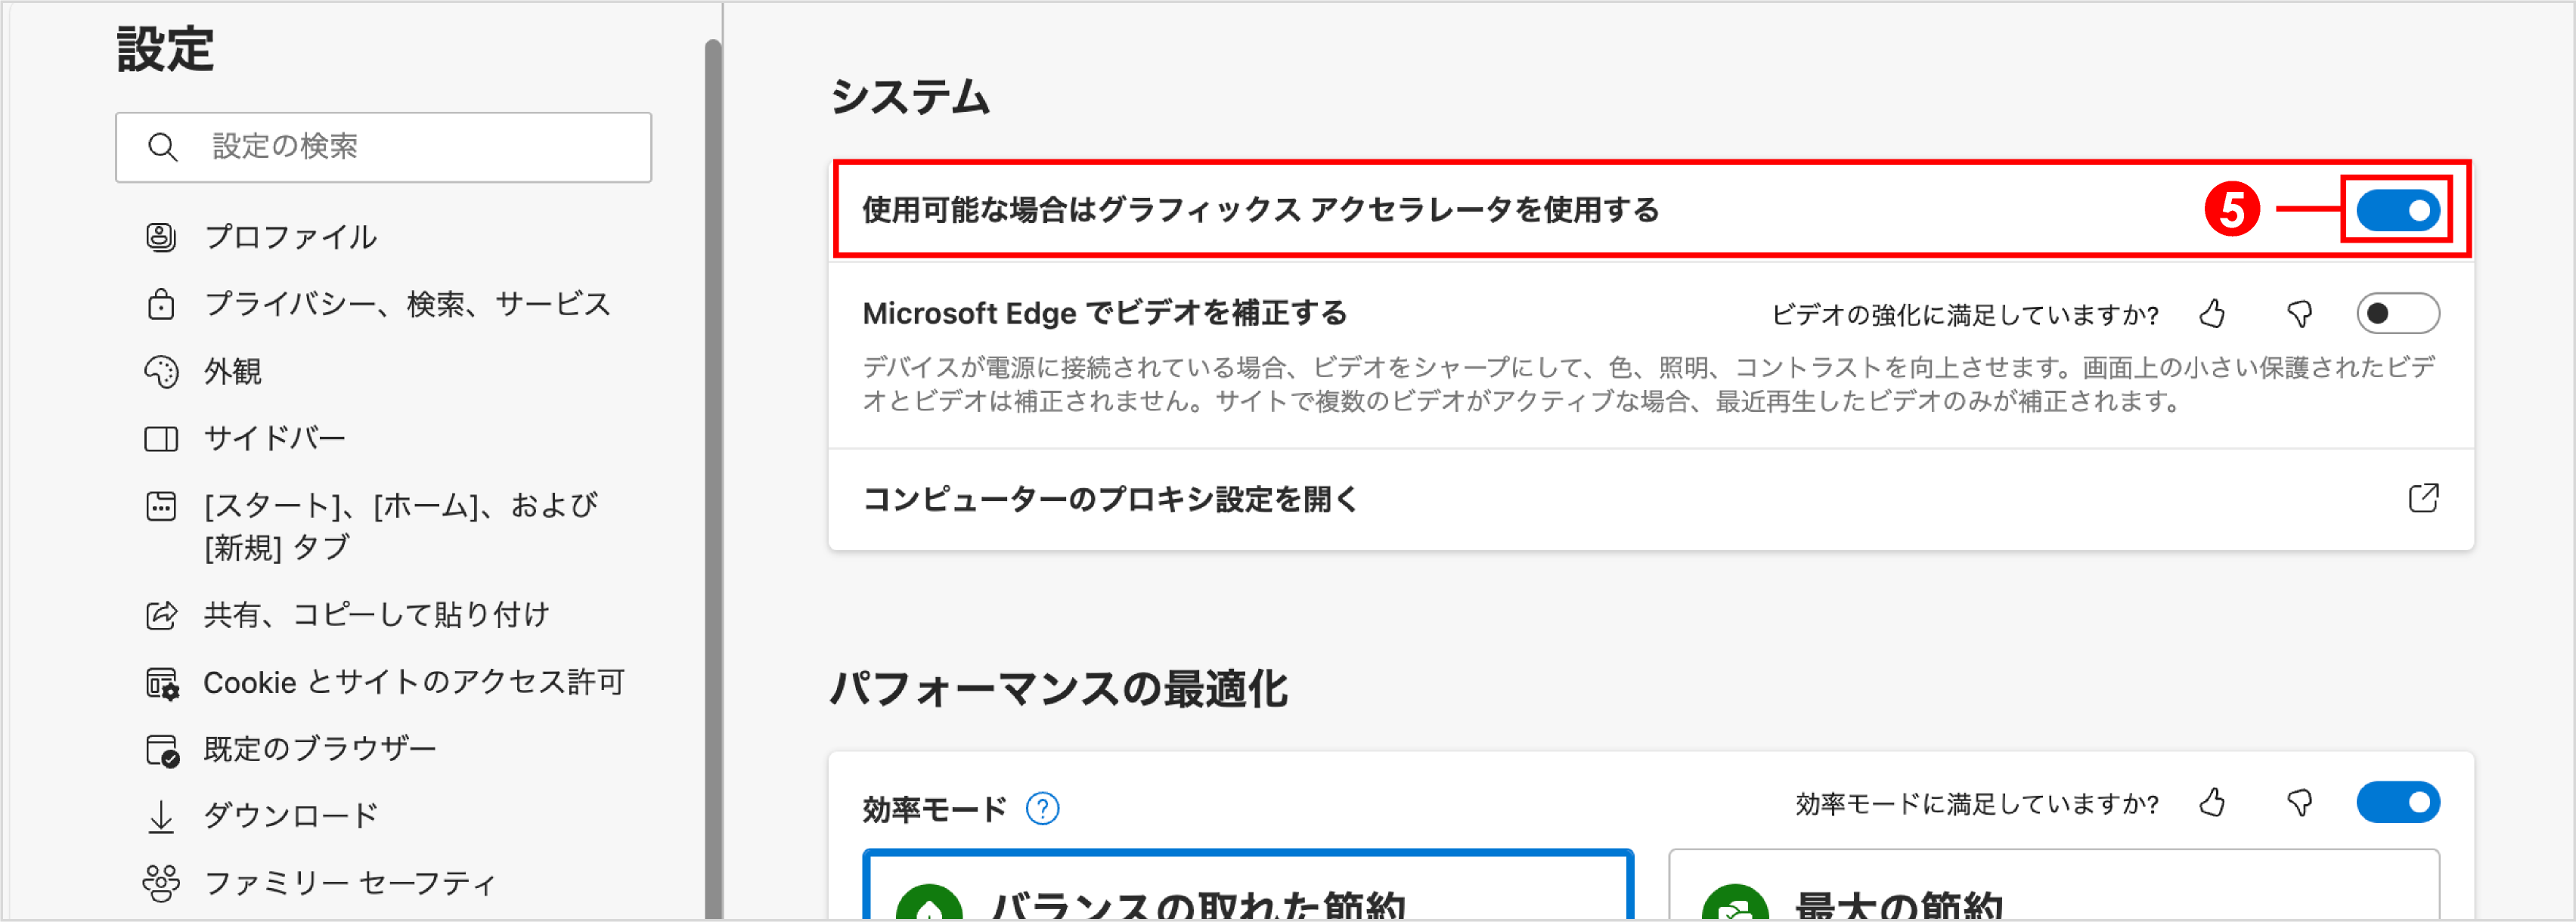Turn off the 効率モード toggle
Viewport: 2576px width, 922px height.
pos(2398,802)
